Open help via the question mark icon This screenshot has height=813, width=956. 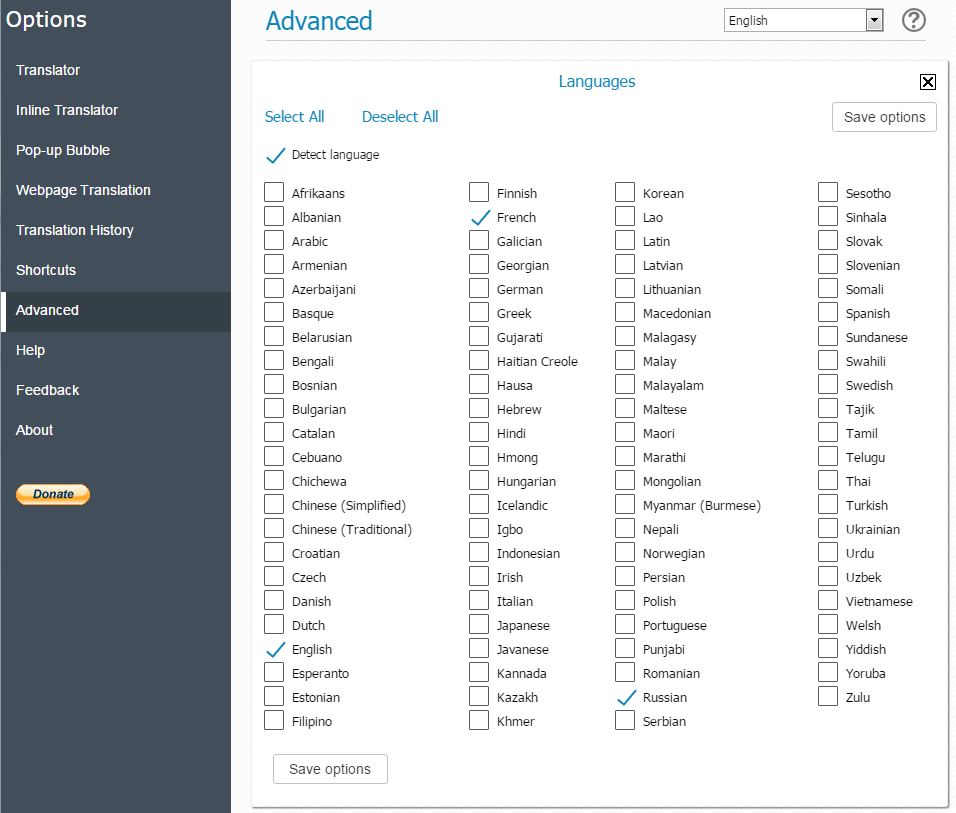pos(913,20)
